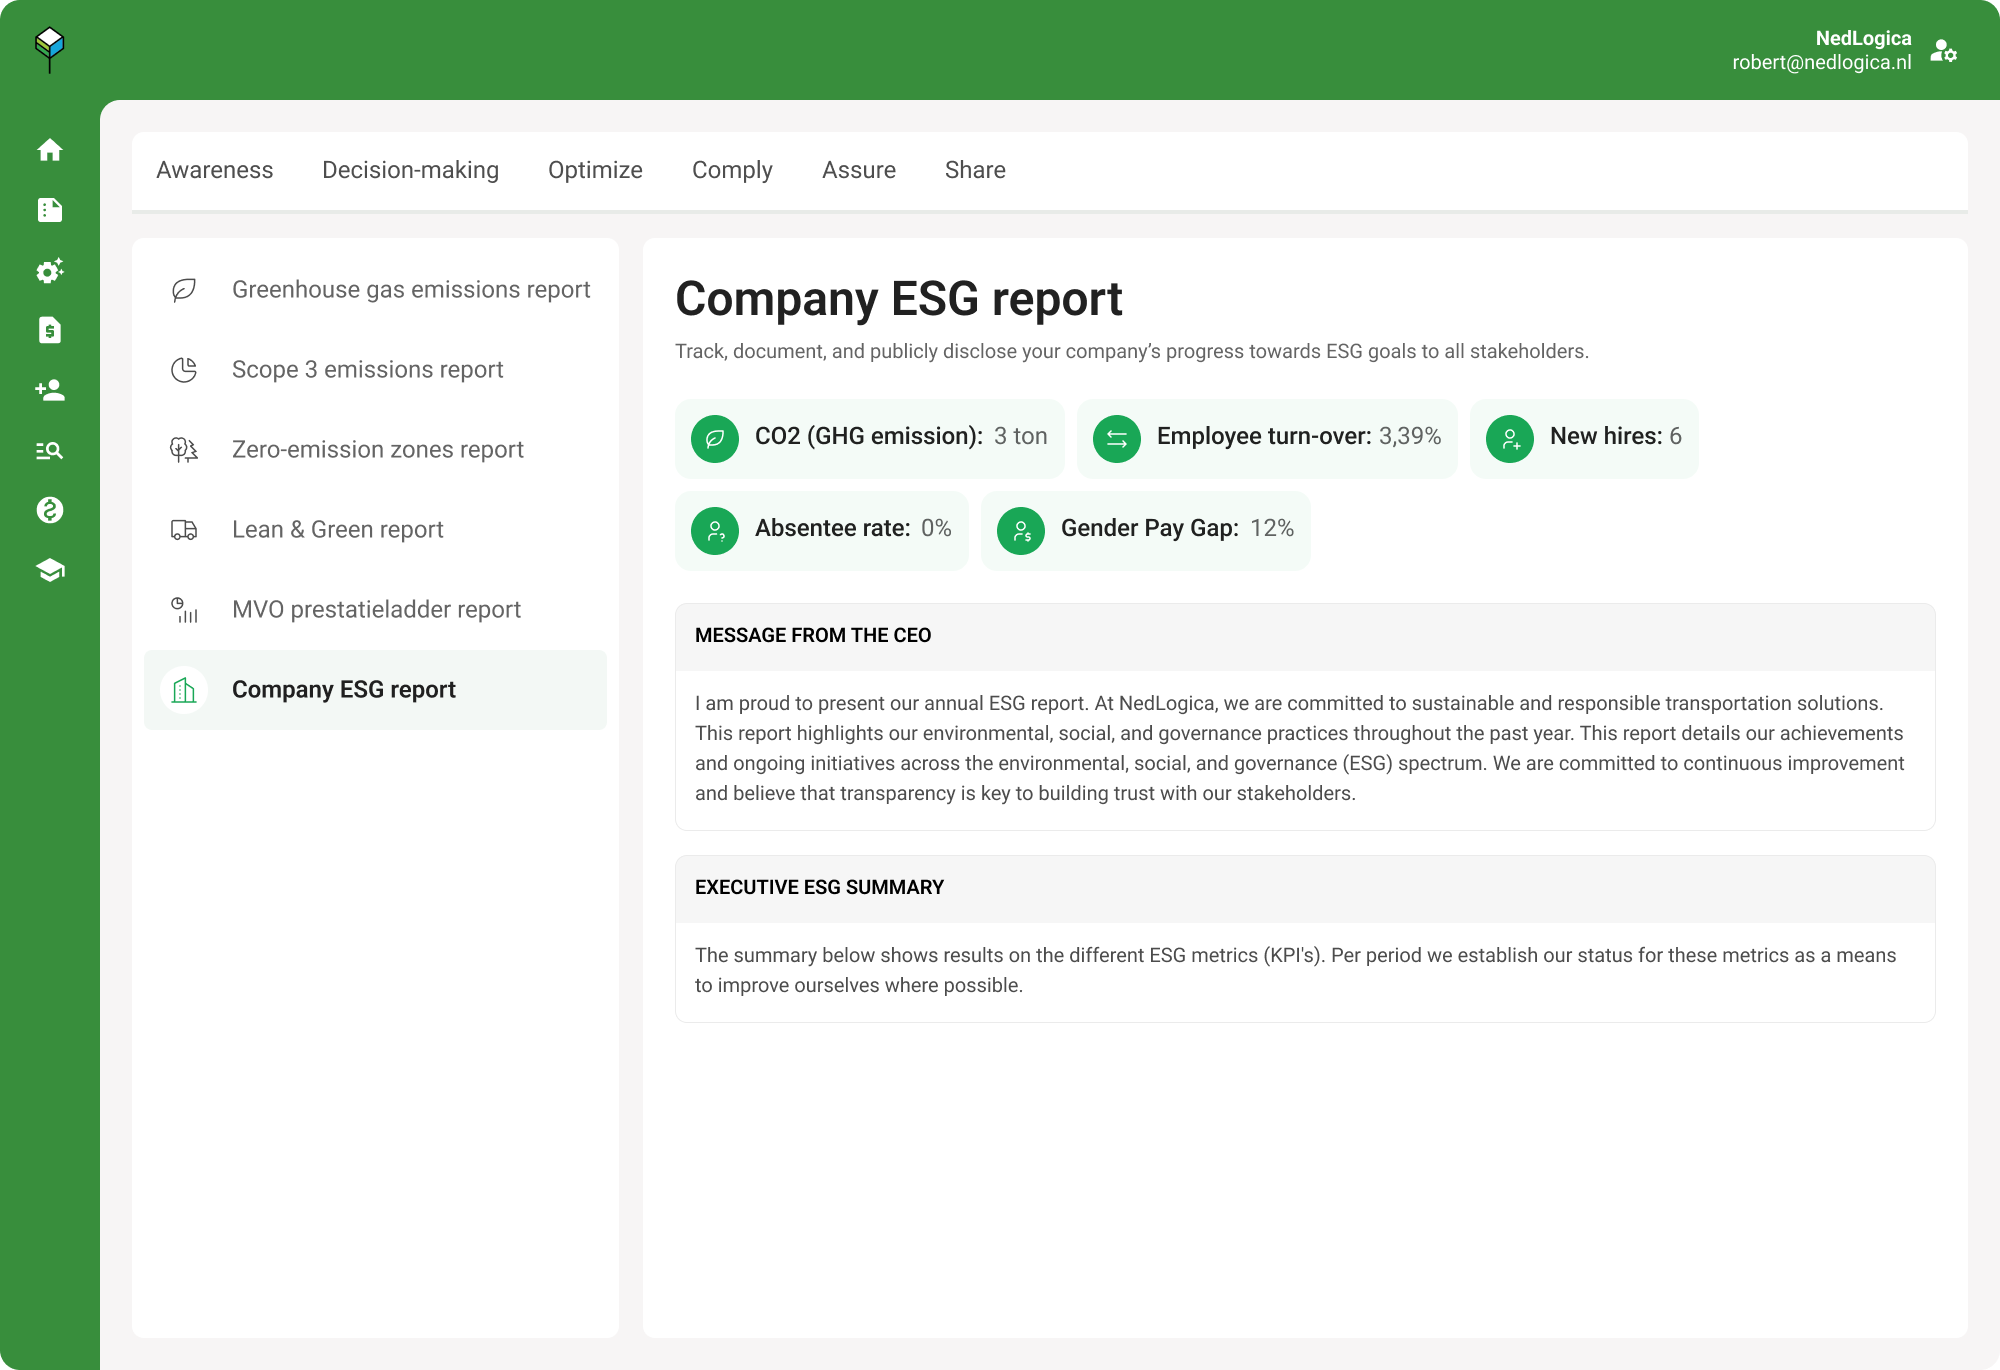Open the graduation cap icon in sidebar
The height and width of the screenshot is (1370, 2000).
click(50, 570)
